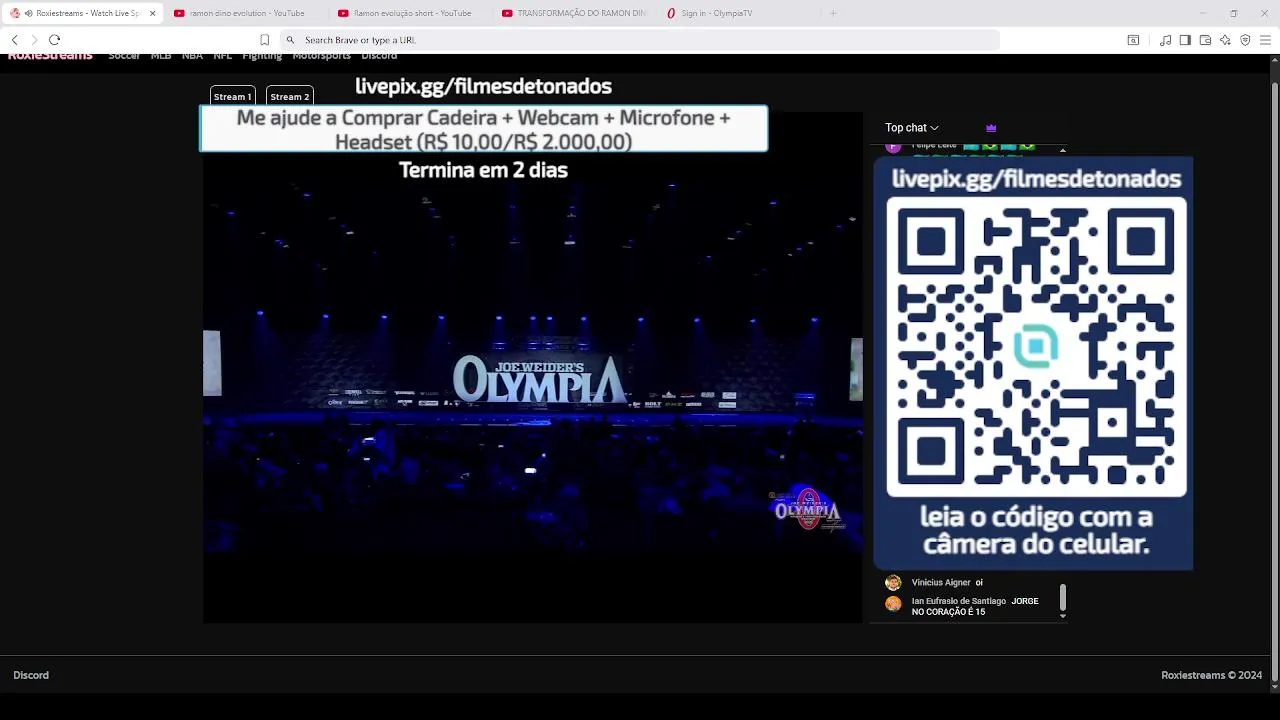Close the Roxiestreams tab
Viewport: 1280px width, 720px height.
point(152,13)
